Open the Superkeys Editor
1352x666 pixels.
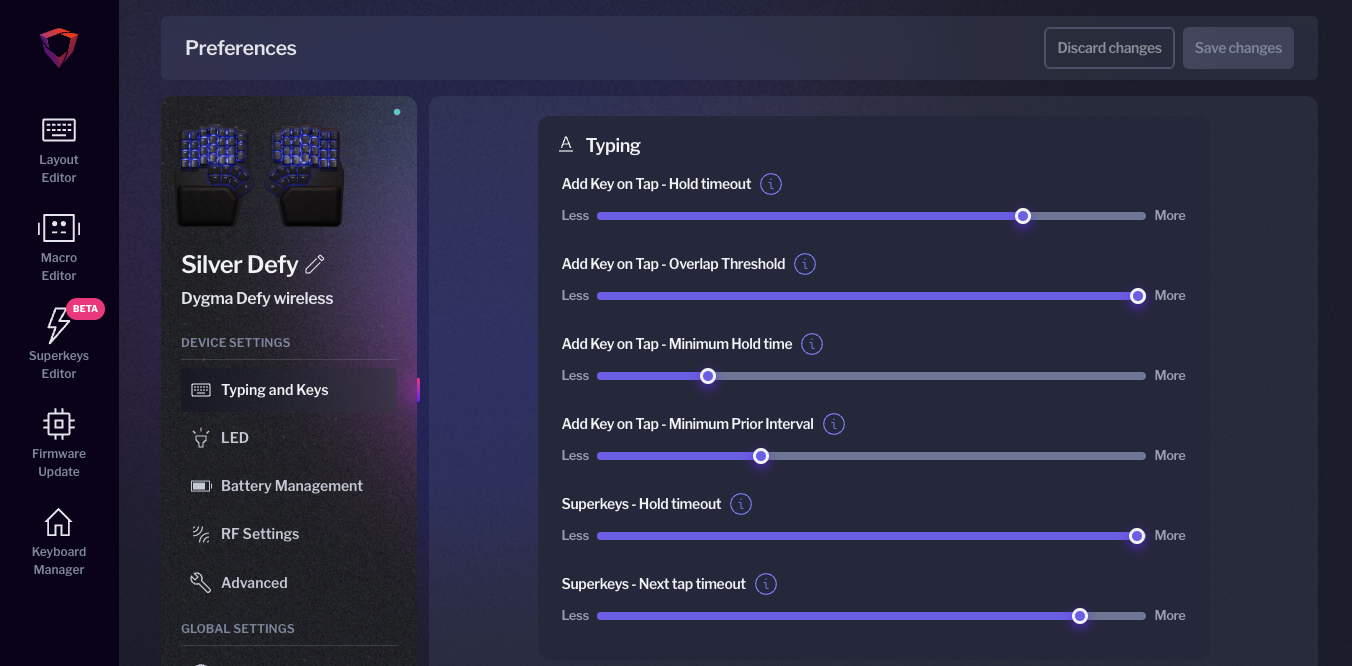(x=59, y=344)
